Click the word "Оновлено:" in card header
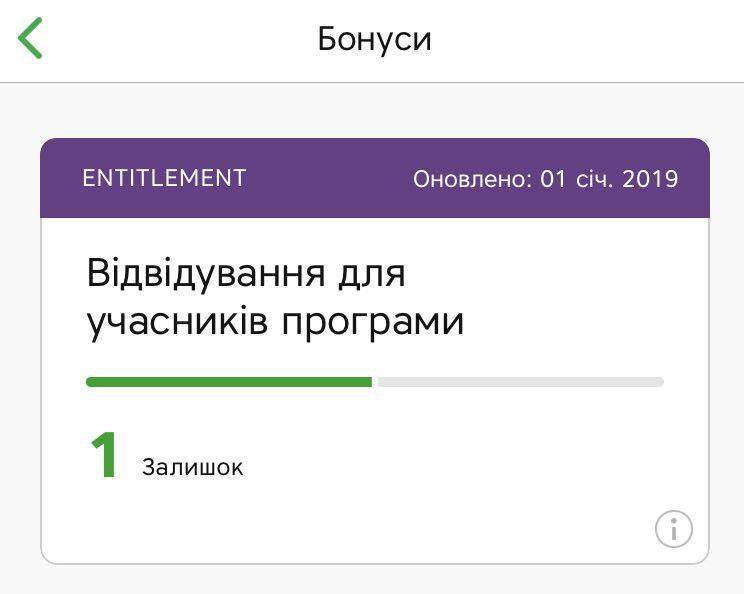The height and width of the screenshot is (594, 744). pyautogui.click(x=472, y=179)
